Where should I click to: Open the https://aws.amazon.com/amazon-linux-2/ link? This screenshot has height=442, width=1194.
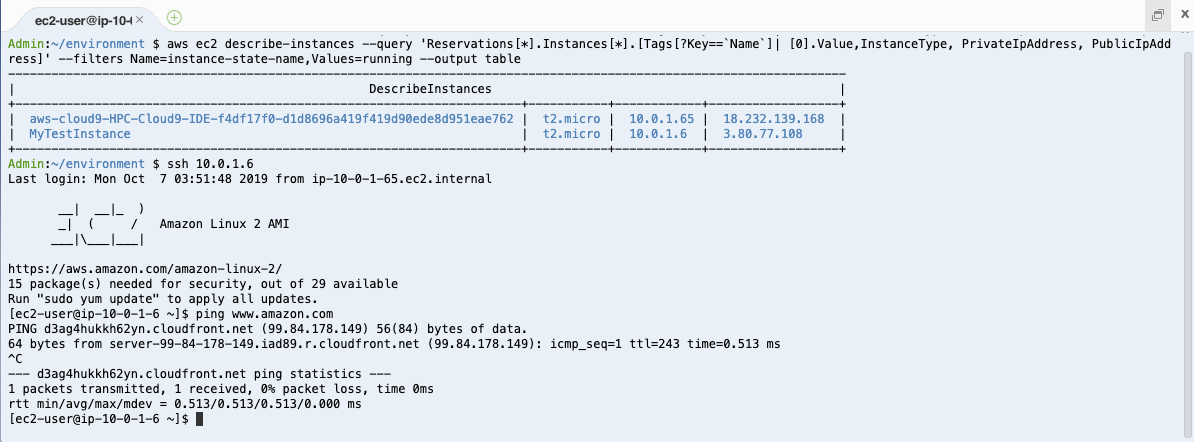145,269
